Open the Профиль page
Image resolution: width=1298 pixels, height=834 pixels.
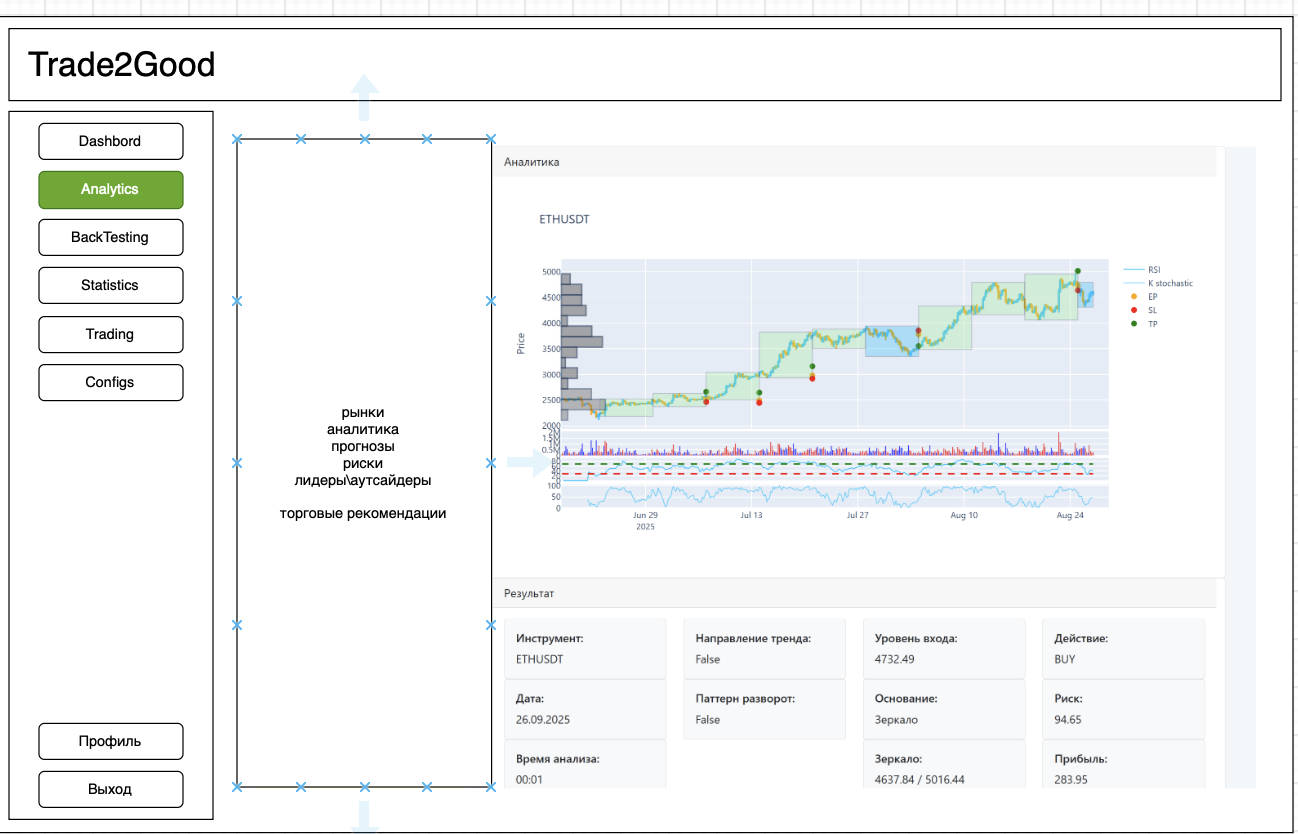coord(110,741)
